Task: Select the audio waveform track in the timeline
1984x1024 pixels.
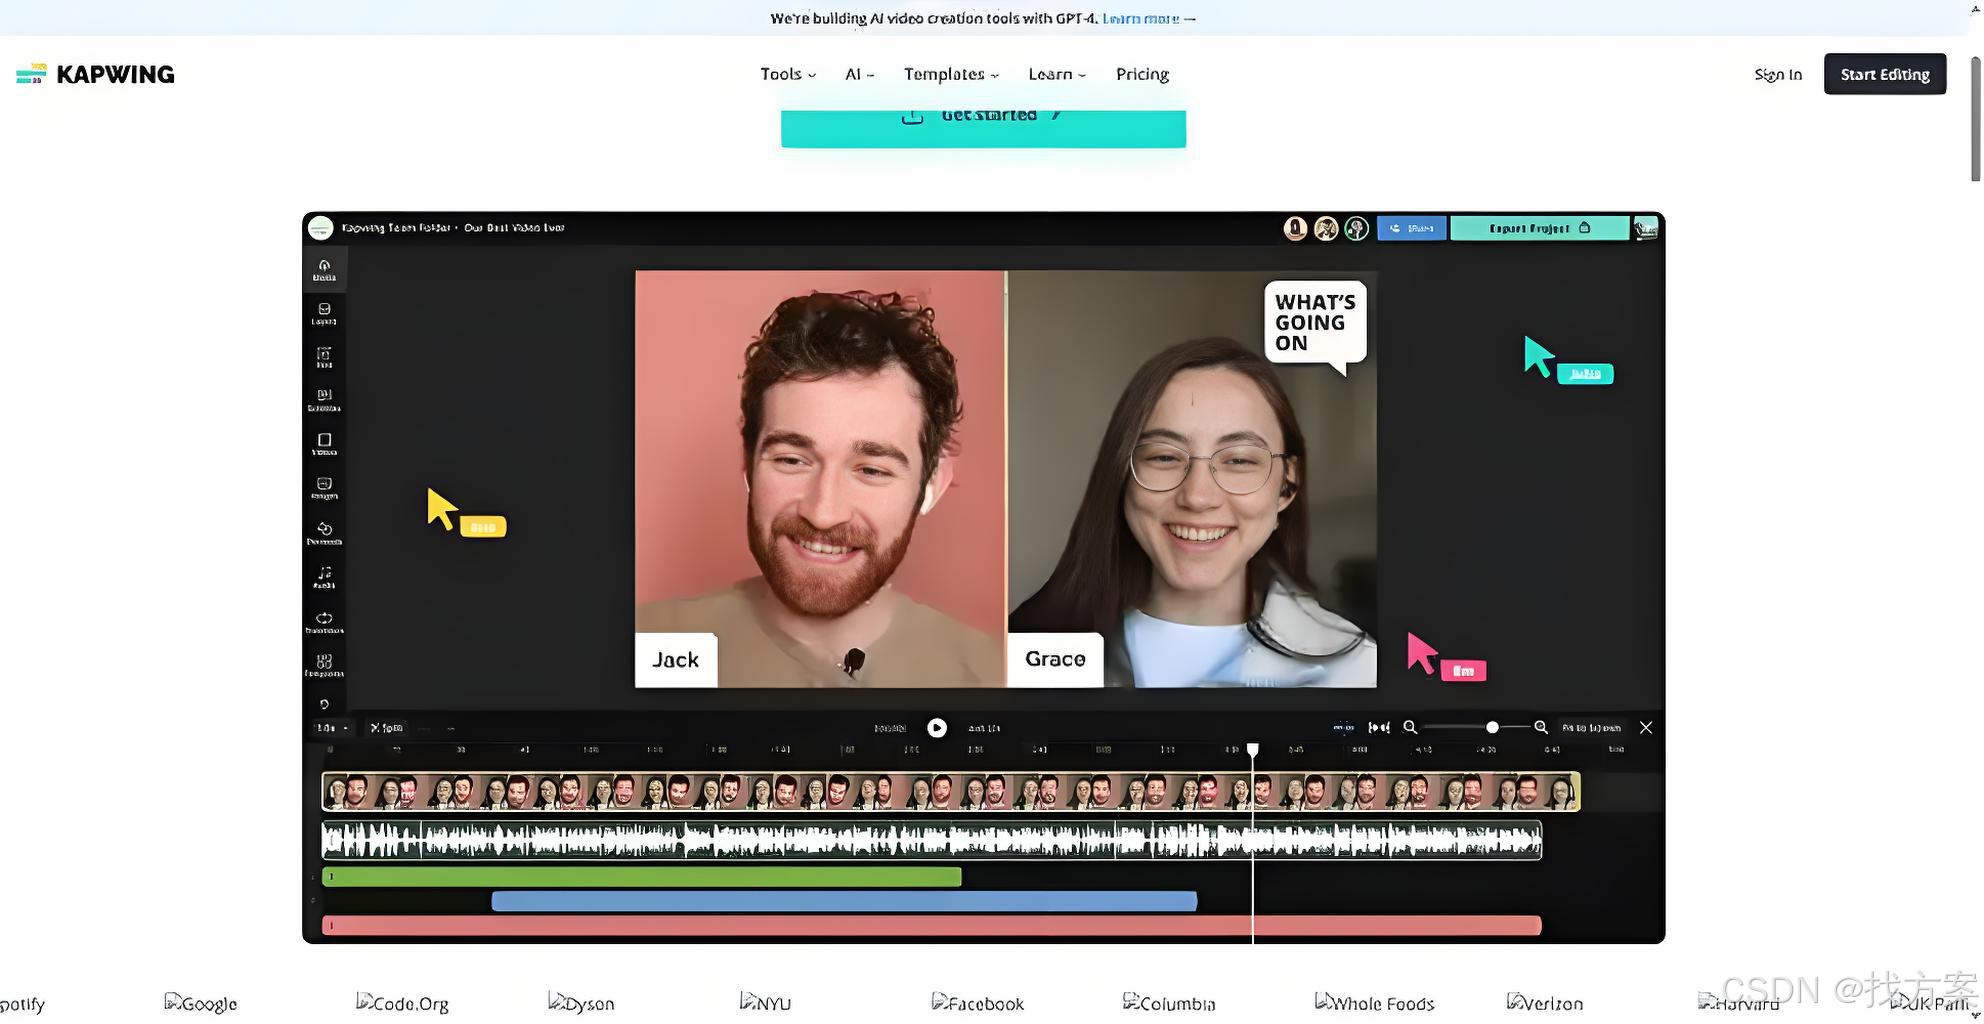Action: 932,840
